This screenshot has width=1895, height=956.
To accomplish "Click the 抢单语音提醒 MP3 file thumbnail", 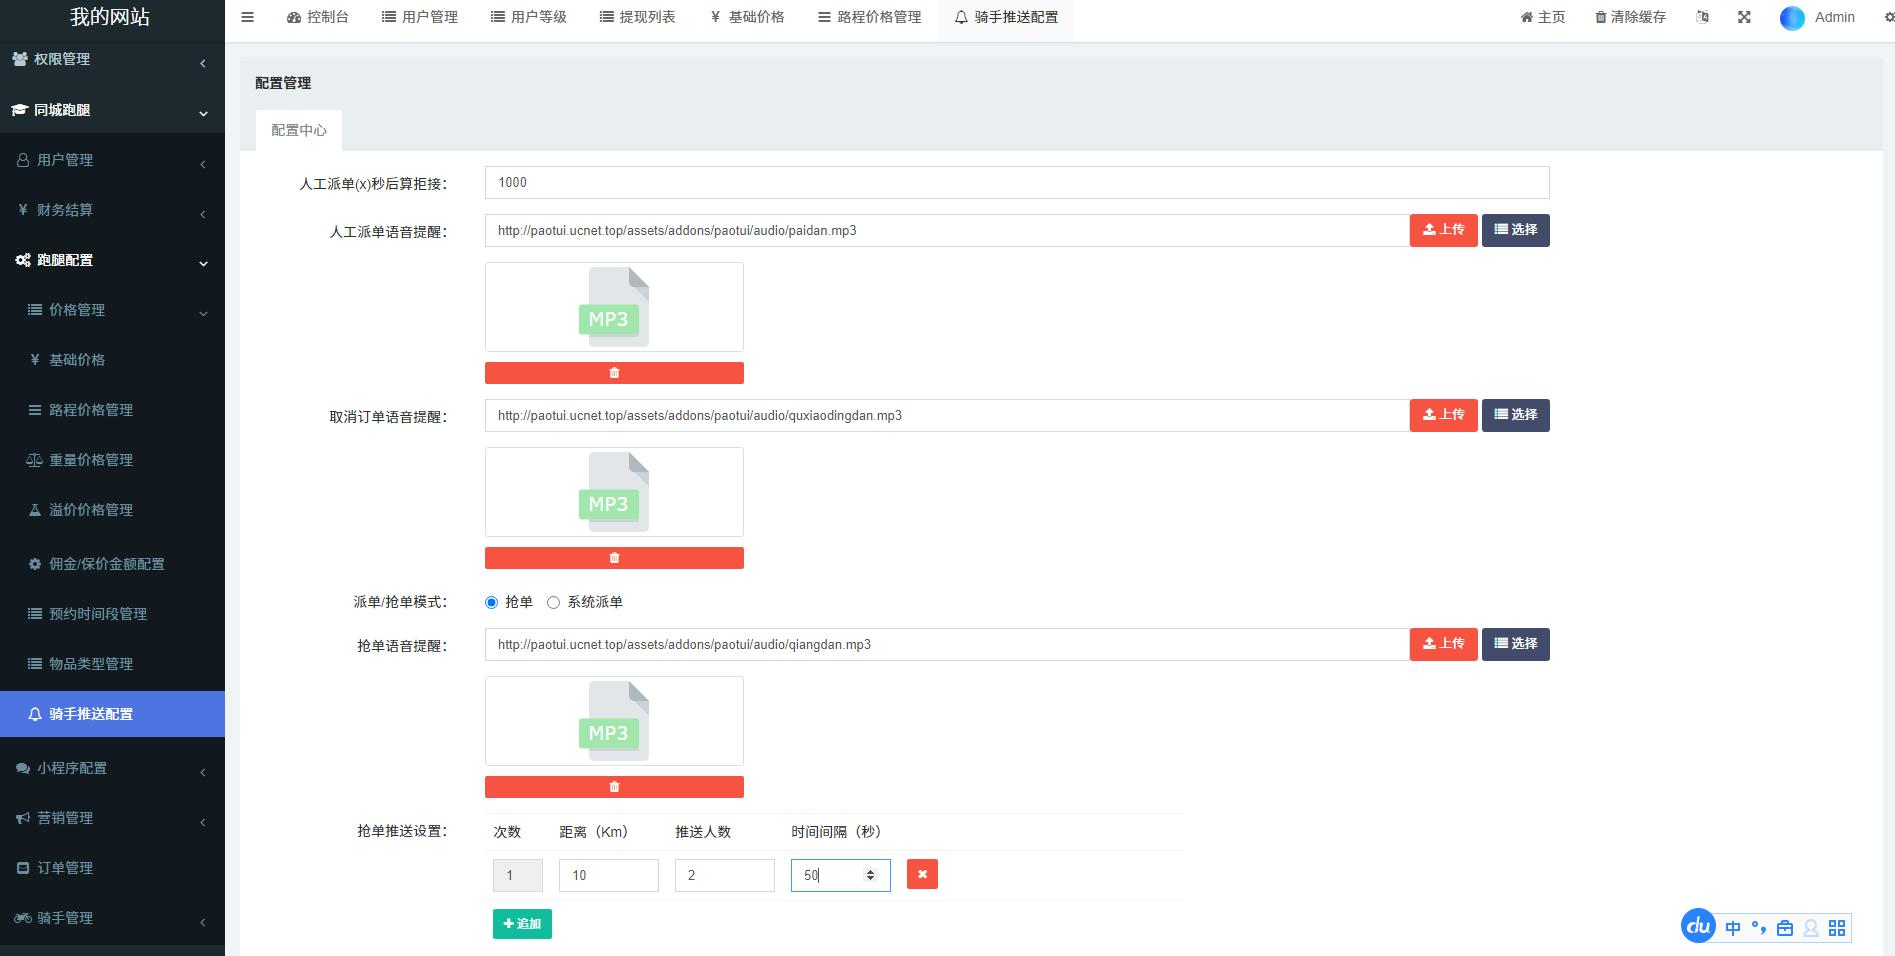I will pyautogui.click(x=614, y=721).
